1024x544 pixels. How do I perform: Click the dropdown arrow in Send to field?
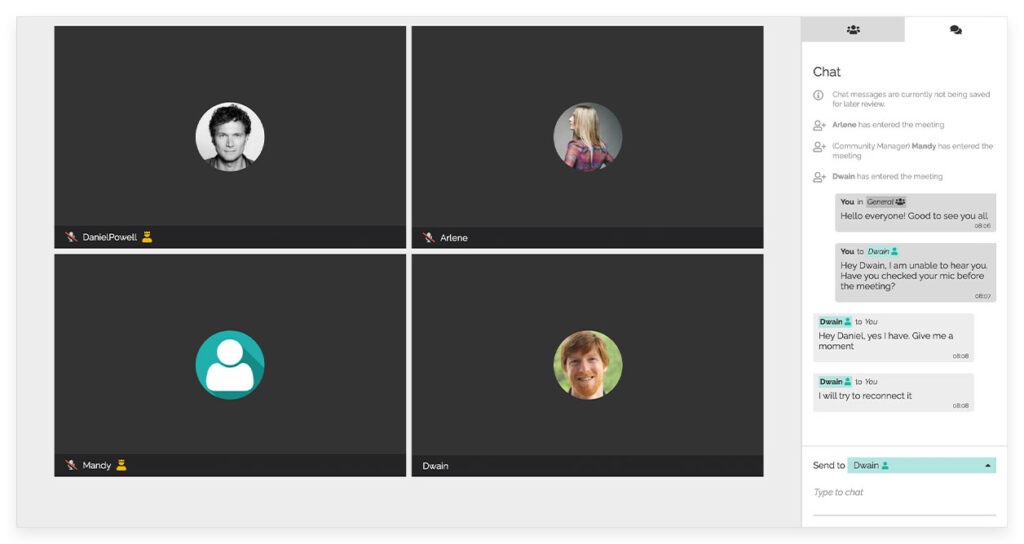pyautogui.click(x=987, y=466)
